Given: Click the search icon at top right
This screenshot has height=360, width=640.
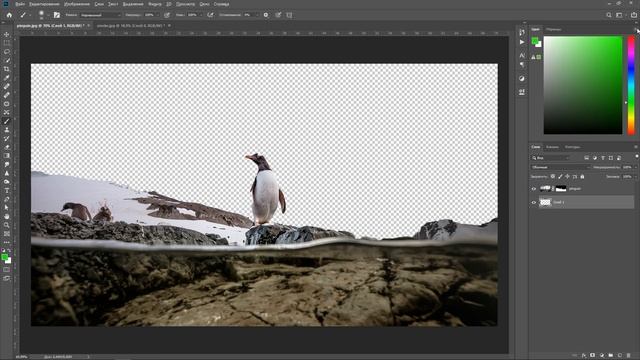Looking at the screenshot, I should click(x=609, y=15).
